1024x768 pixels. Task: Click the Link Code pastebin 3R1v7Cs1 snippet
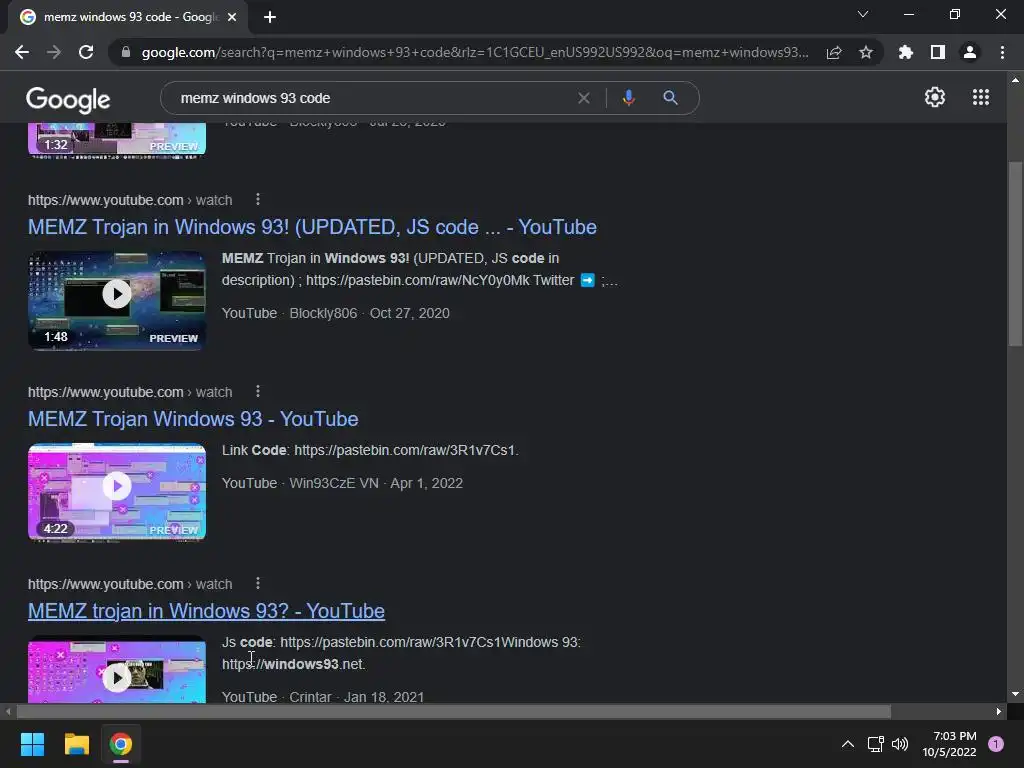[x=370, y=450]
